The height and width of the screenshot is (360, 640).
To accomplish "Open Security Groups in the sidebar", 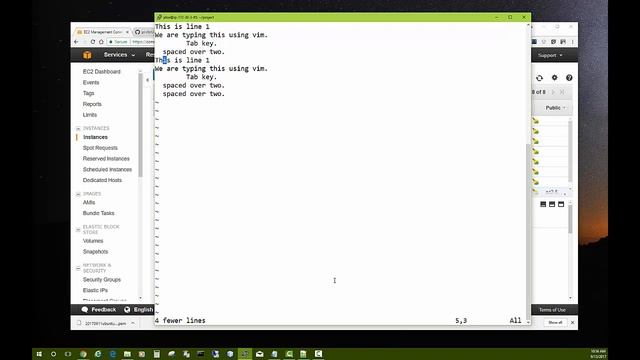I will point(102,280).
